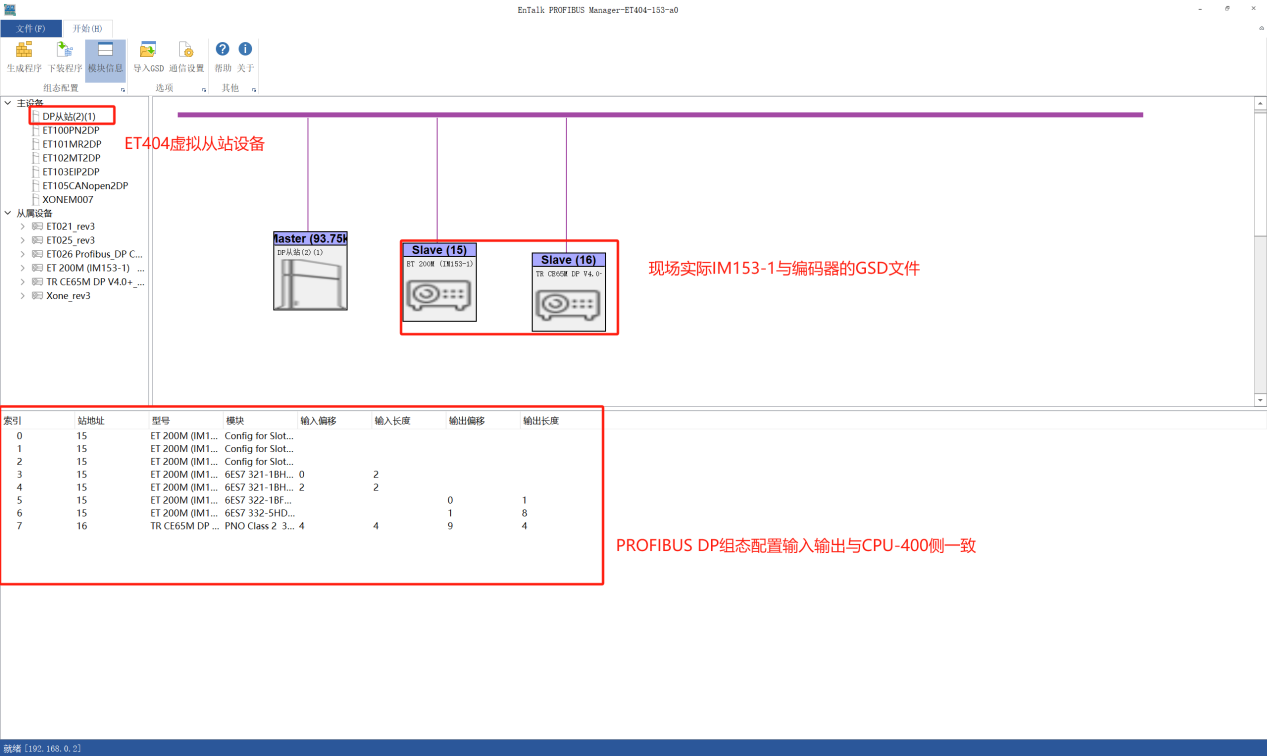Viewport: 1267px width, 756px height.
Task: Open the 其他 group dialog launcher
Action: [x=254, y=90]
